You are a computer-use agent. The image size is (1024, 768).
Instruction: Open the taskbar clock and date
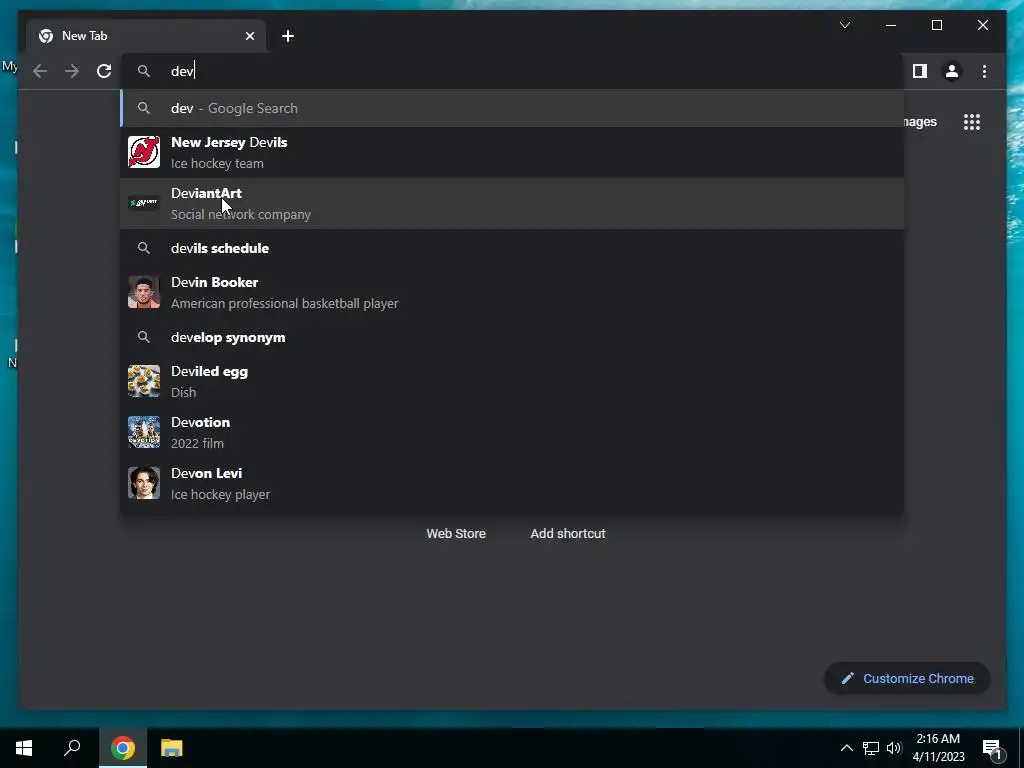pos(938,748)
